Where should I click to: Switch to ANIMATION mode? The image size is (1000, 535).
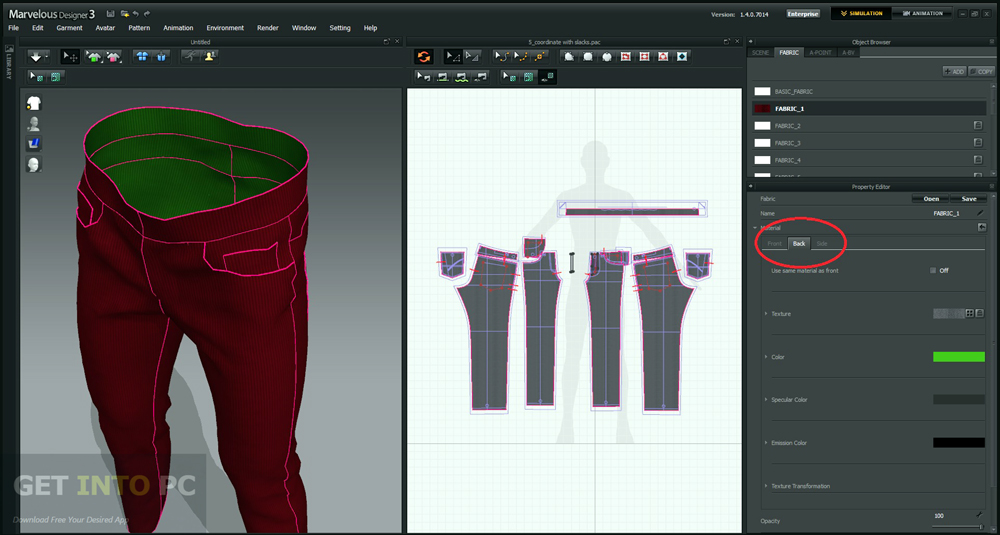coord(922,14)
